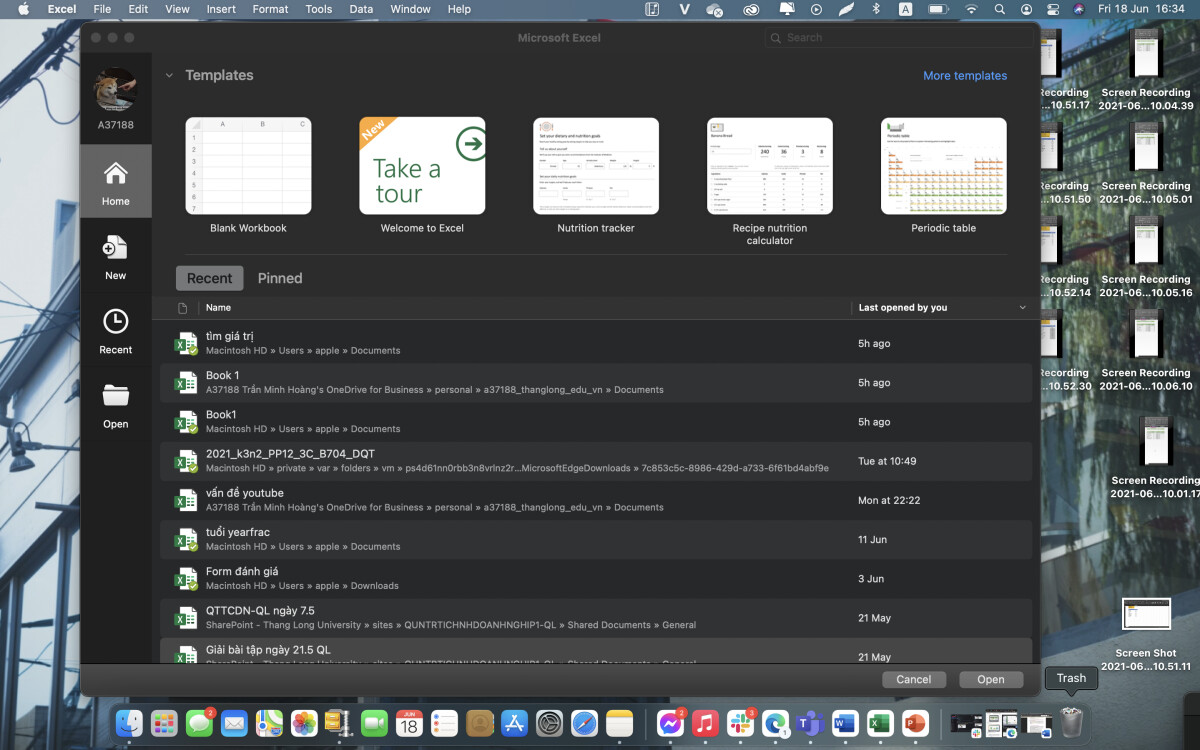Open the Insert menu
This screenshot has height=750, width=1200.
click(221, 9)
